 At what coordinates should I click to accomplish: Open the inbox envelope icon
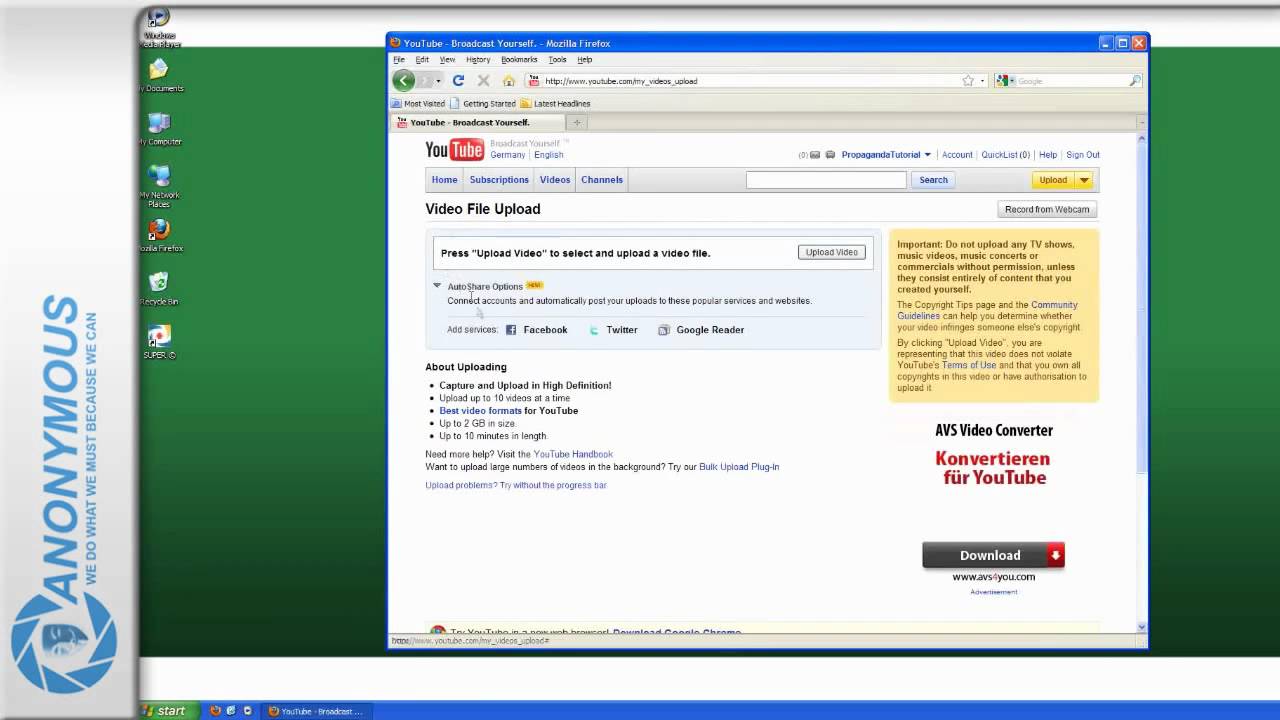tap(815, 155)
